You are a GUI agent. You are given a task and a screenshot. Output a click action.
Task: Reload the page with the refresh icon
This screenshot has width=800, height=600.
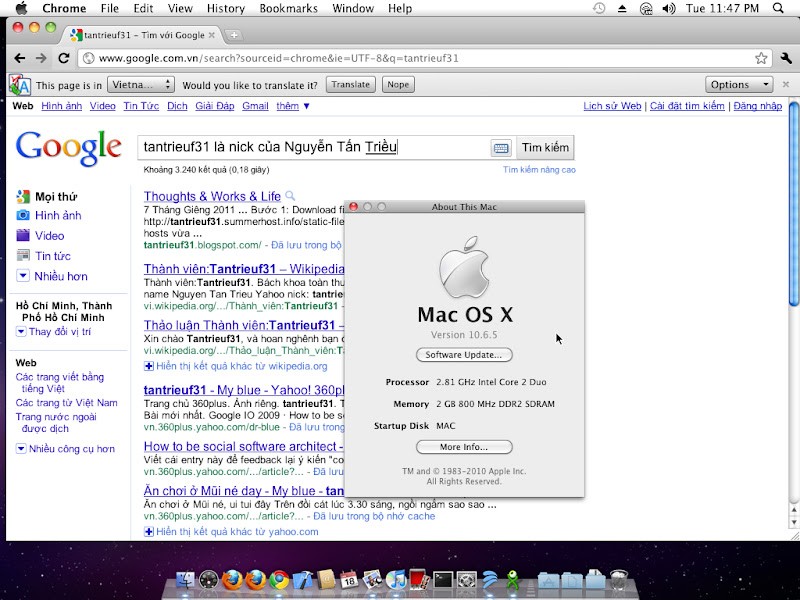(x=63, y=58)
